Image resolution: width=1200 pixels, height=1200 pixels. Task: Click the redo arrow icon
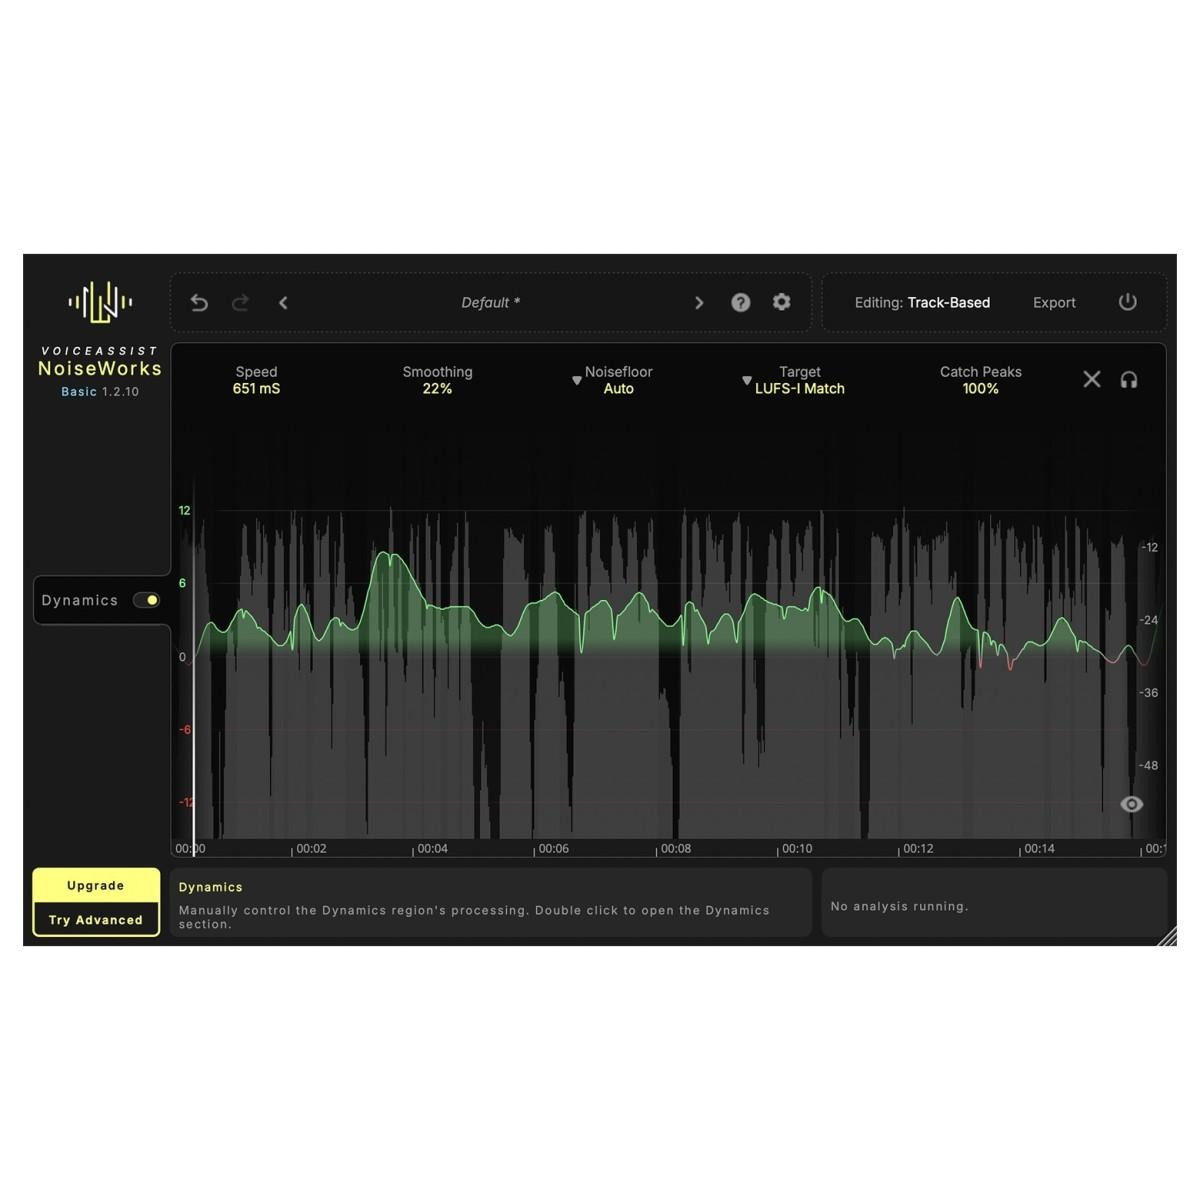click(x=240, y=303)
